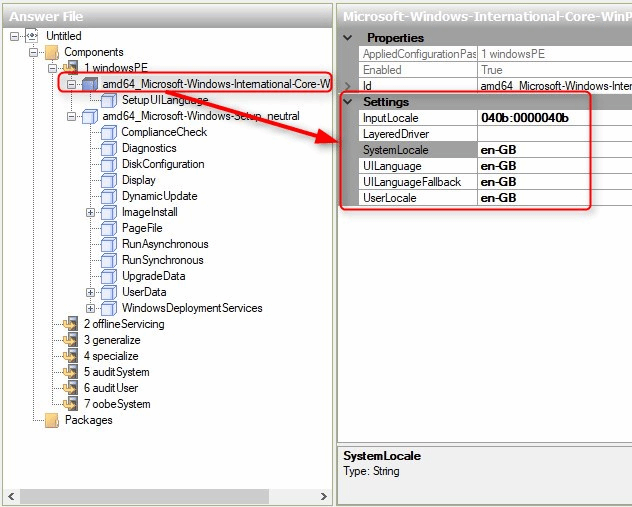The width and height of the screenshot is (632, 507).
Task: Click the WindowsDeploymentServices node icon
Action: [x=109, y=308]
